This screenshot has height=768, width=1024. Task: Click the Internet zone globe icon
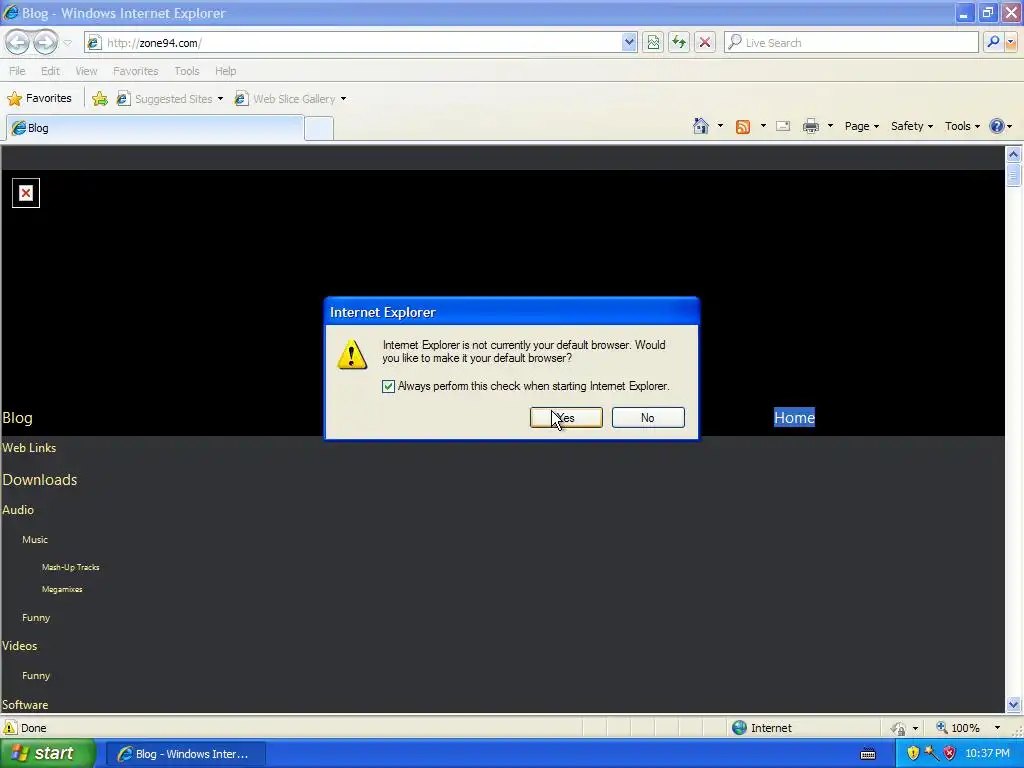pyautogui.click(x=739, y=728)
